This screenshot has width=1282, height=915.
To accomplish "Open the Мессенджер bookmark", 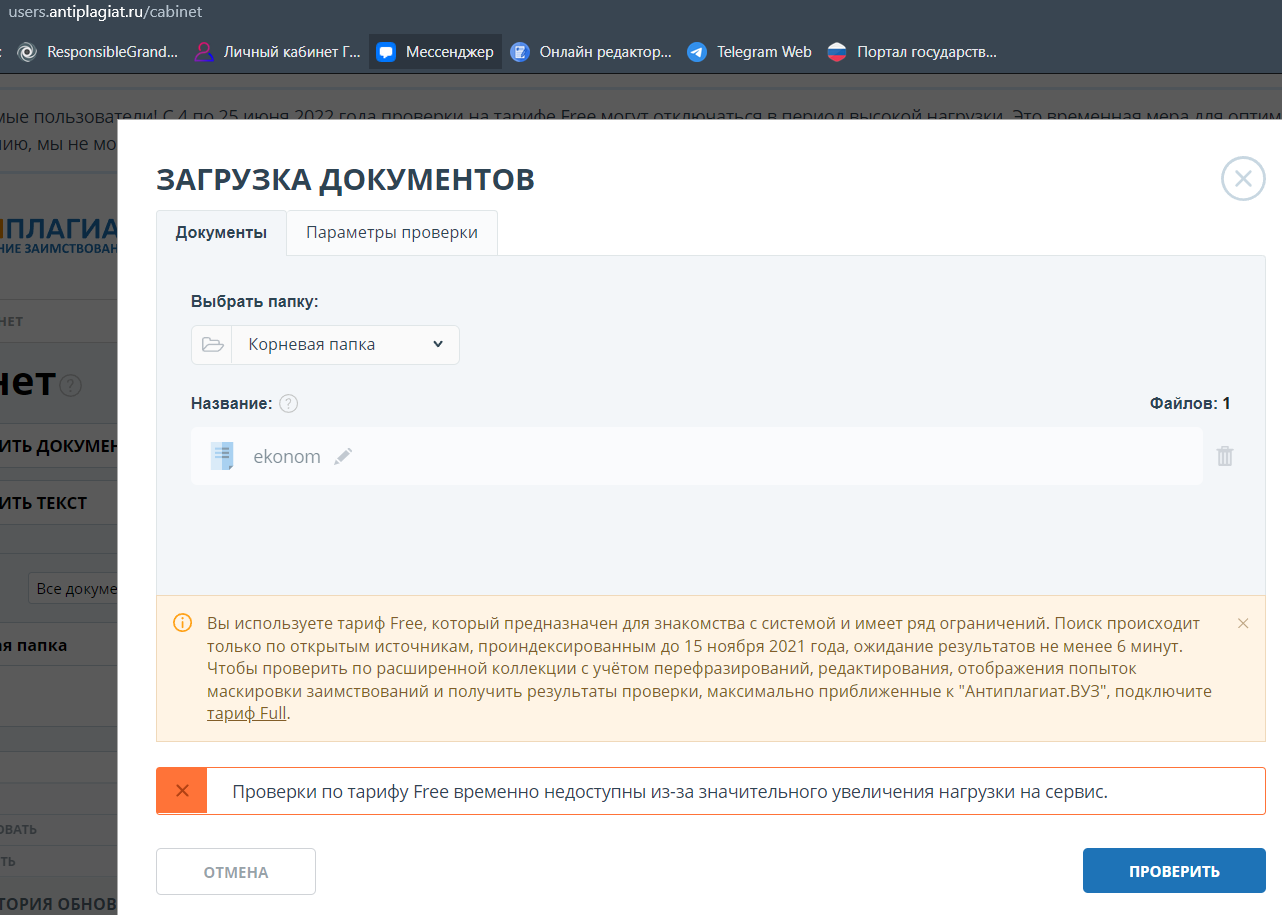I will point(435,52).
